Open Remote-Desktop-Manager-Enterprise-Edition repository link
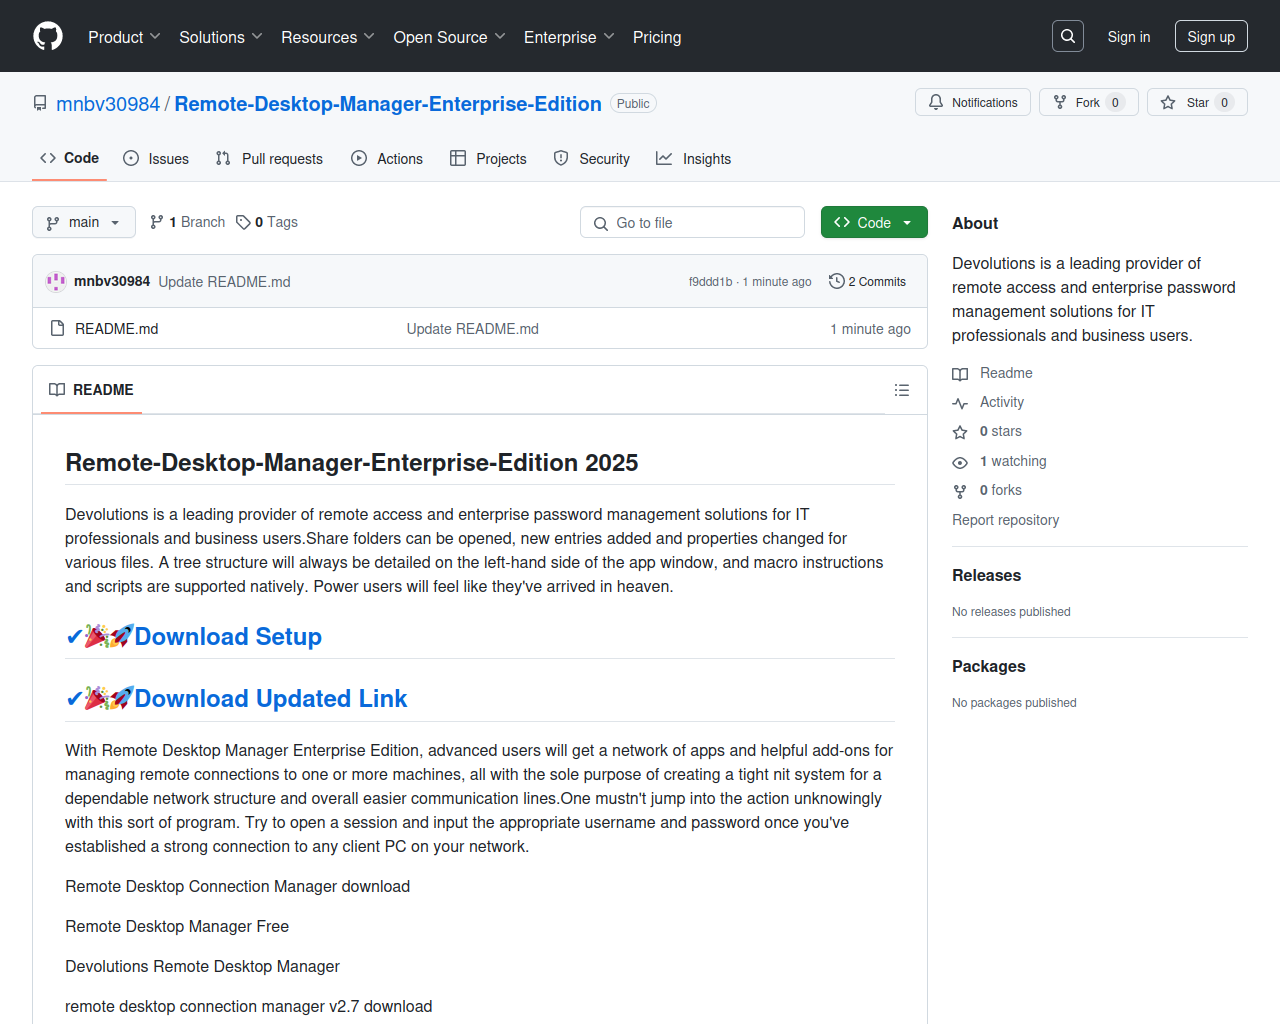Image resolution: width=1280 pixels, height=1024 pixels. 388,104
